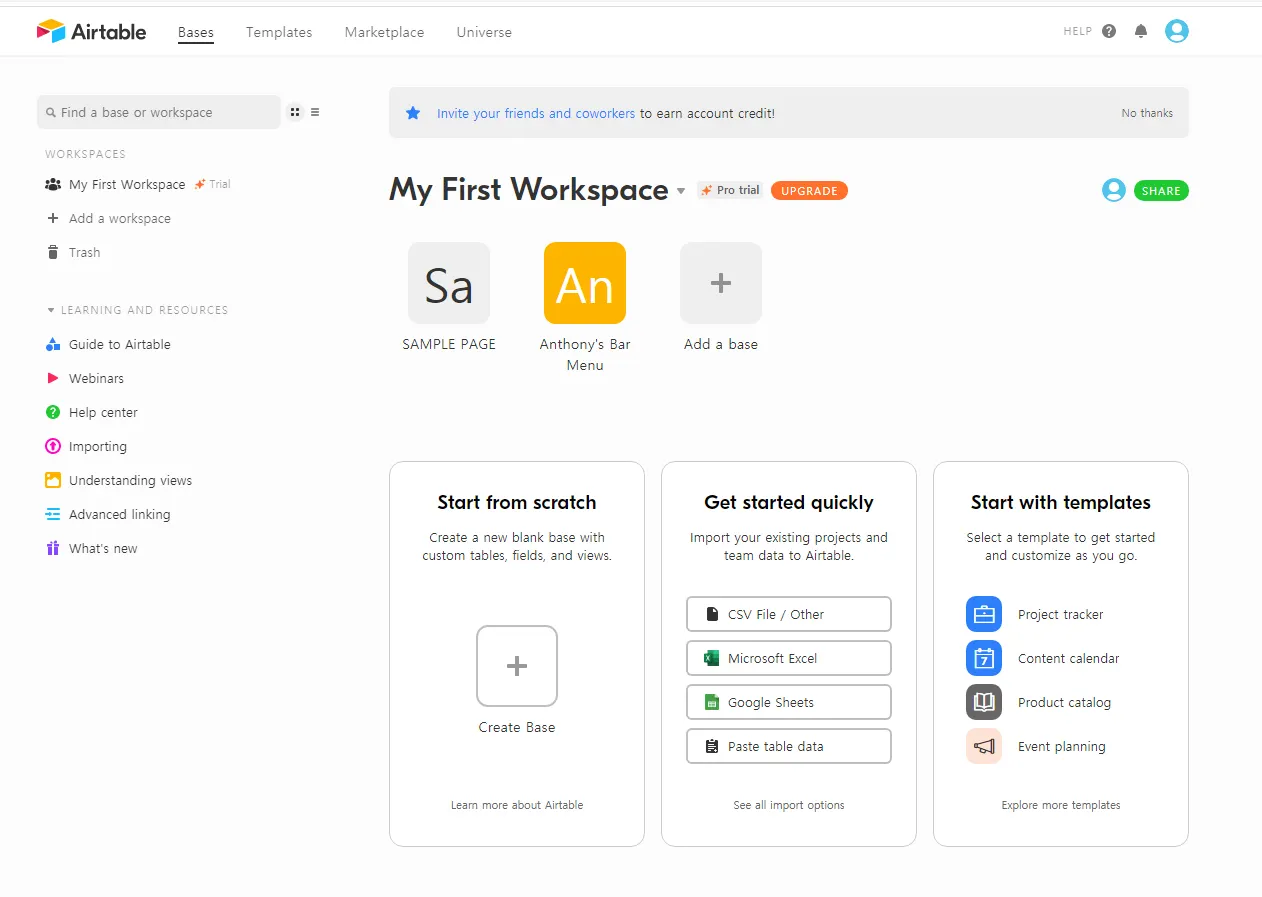Open the What's new text link

(x=103, y=548)
